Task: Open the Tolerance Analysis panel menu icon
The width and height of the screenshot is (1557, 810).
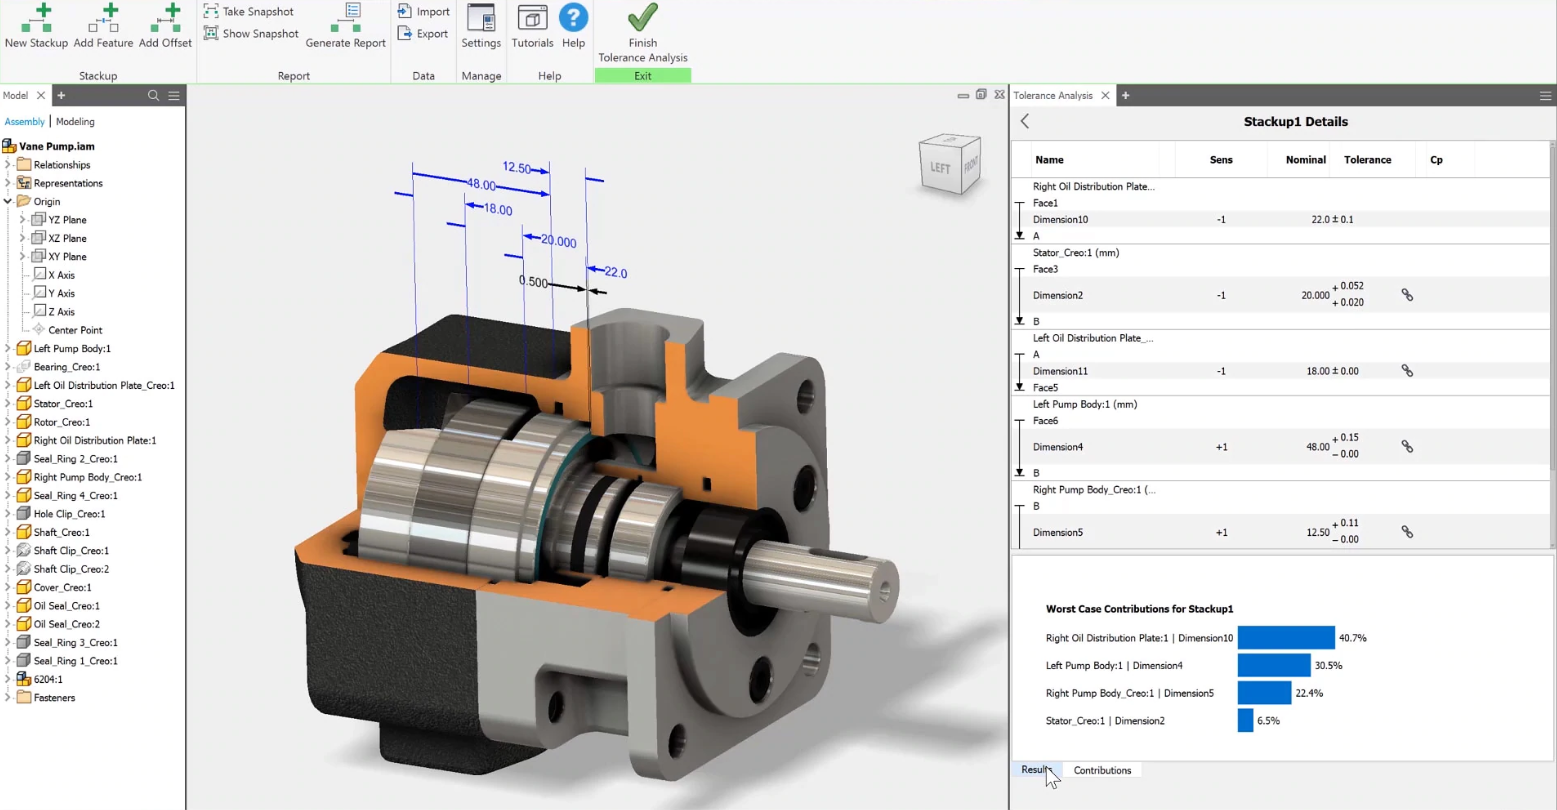Action: pos(1545,96)
